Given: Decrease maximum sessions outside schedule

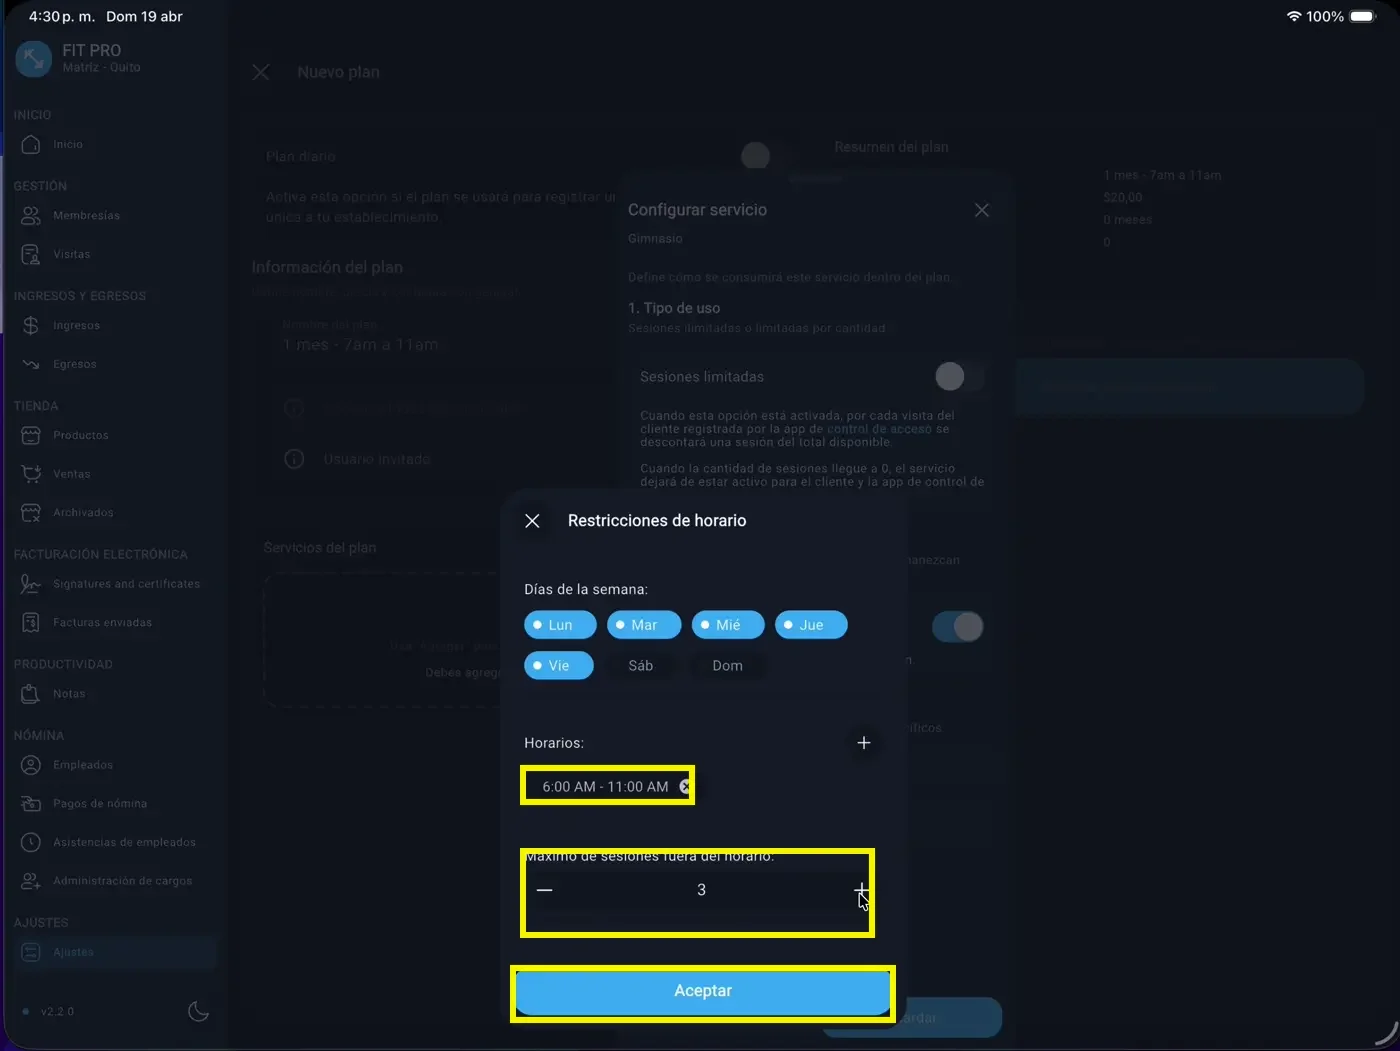Looking at the screenshot, I should coord(544,890).
